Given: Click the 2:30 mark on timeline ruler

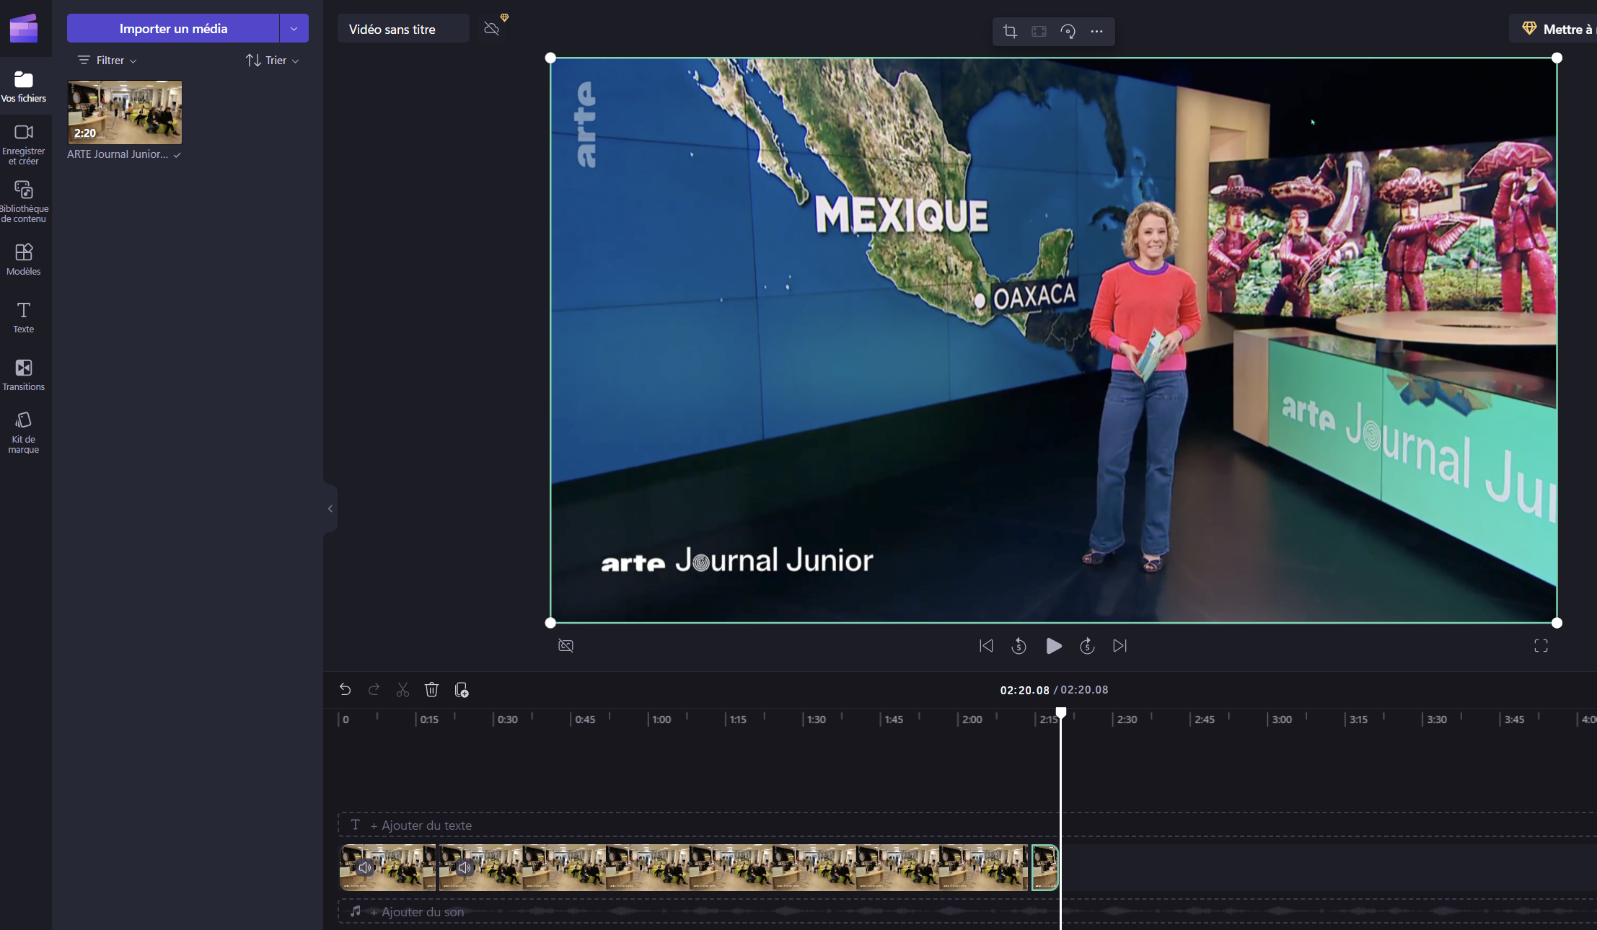Looking at the screenshot, I should pos(1127,720).
